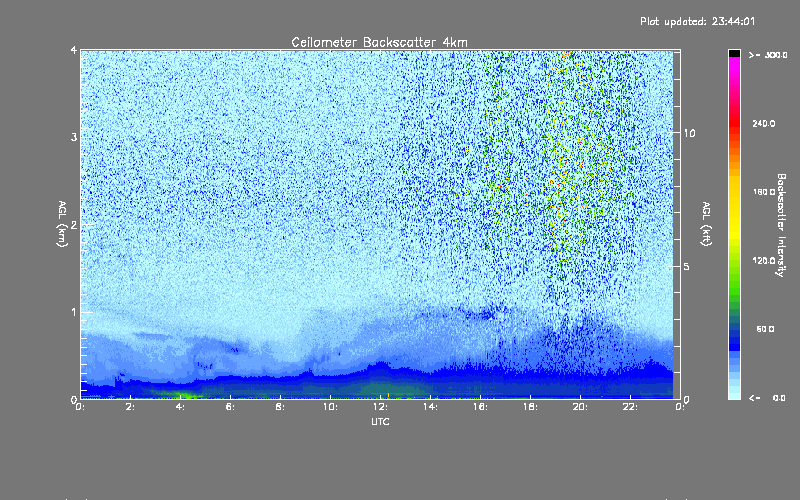
Task: Click the "120.0" color bar label
Action: pos(764,260)
